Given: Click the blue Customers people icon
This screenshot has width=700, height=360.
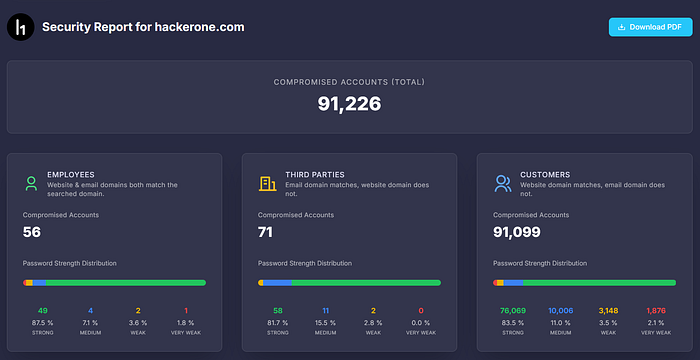Looking at the screenshot, I should pos(503,184).
